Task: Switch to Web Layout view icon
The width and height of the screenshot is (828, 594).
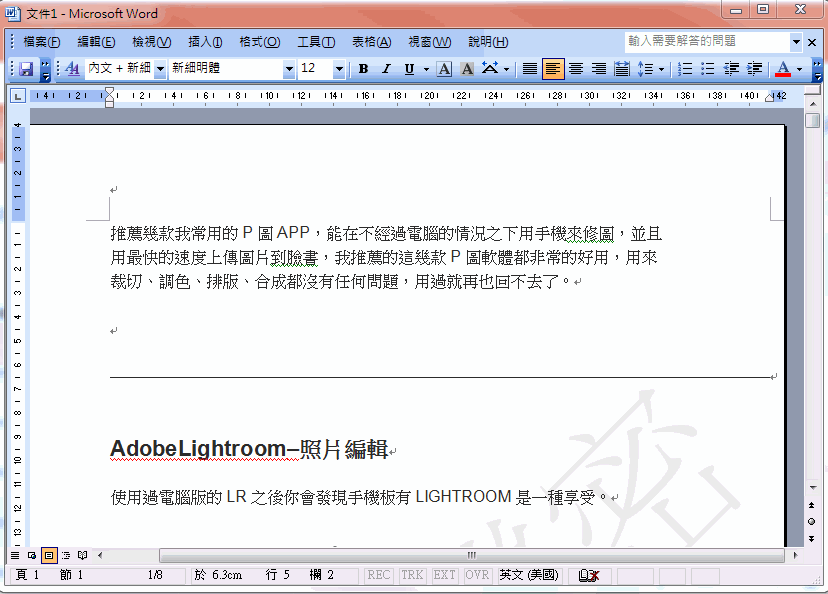Action: click(32, 555)
